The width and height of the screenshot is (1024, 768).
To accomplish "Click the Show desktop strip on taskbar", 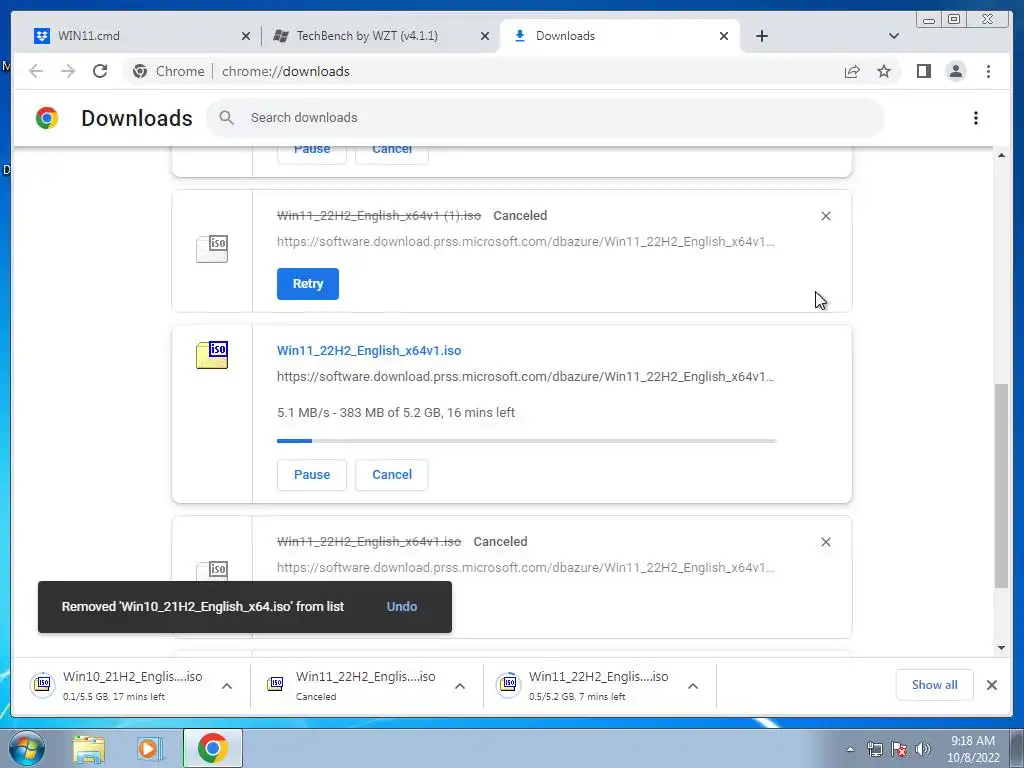I will point(1017,749).
